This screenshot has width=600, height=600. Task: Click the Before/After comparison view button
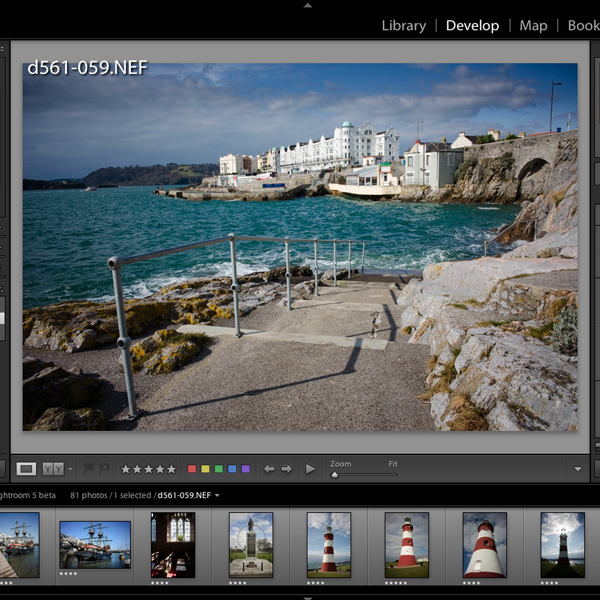click(x=53, y=468)
